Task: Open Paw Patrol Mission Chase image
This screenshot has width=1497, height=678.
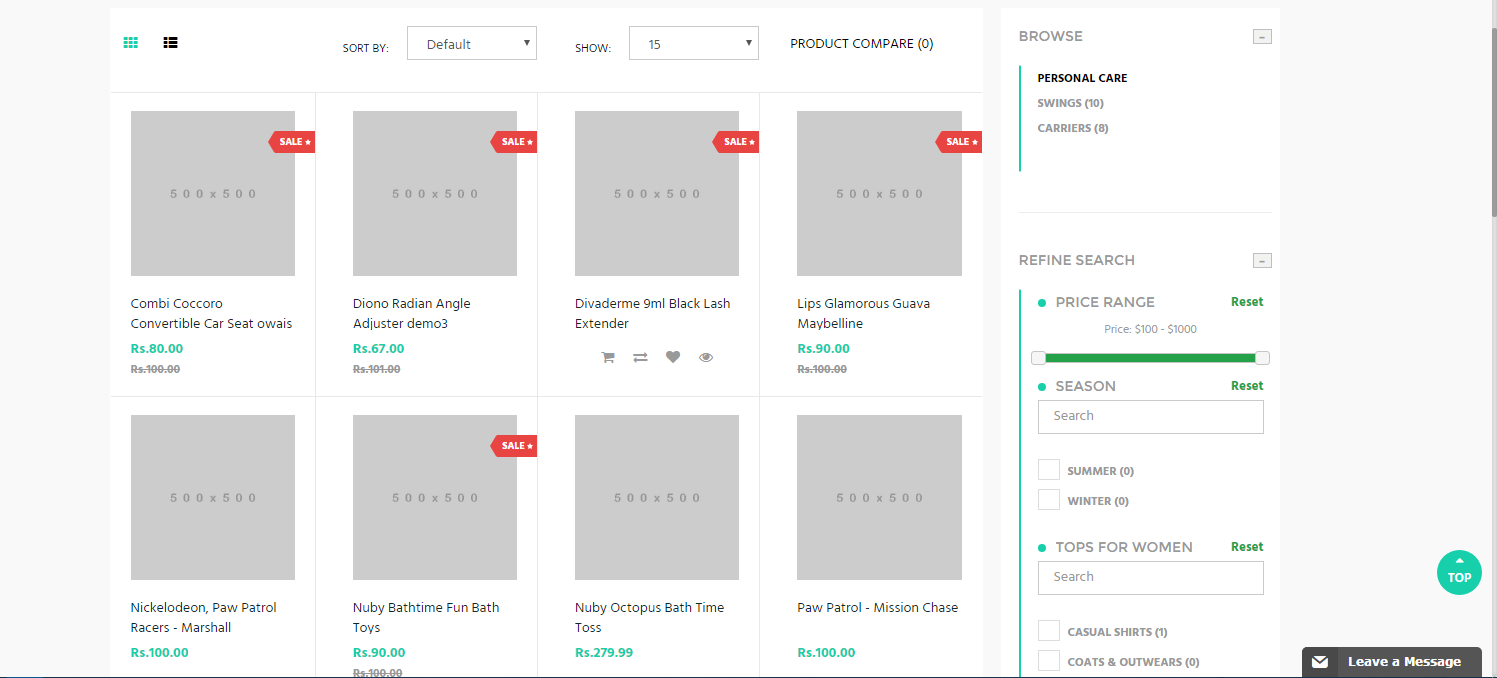Action: point(879,497)
